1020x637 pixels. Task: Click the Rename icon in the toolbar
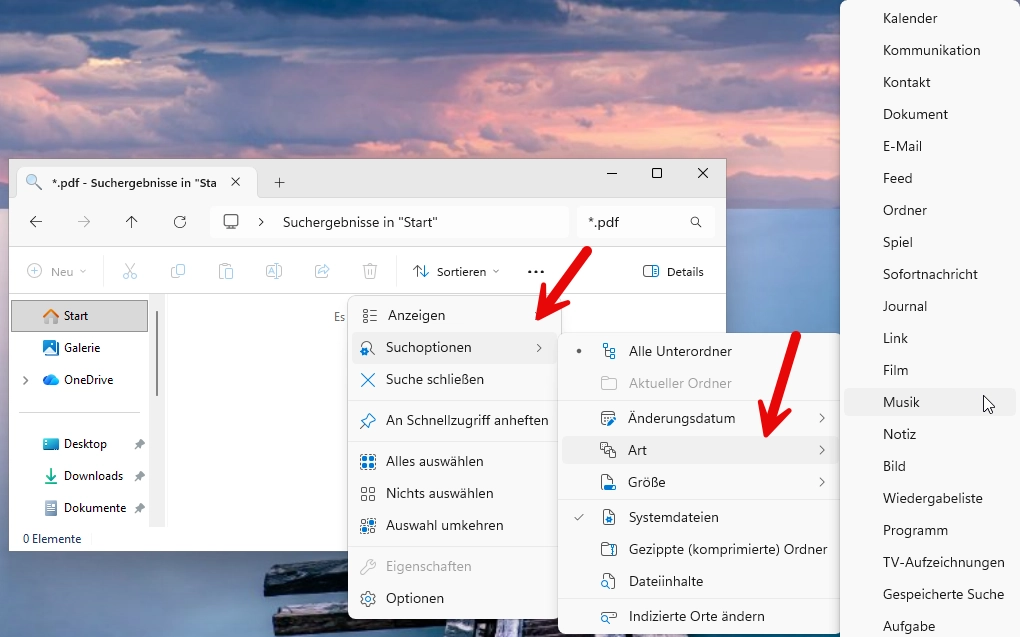click(x=274, y=271)
